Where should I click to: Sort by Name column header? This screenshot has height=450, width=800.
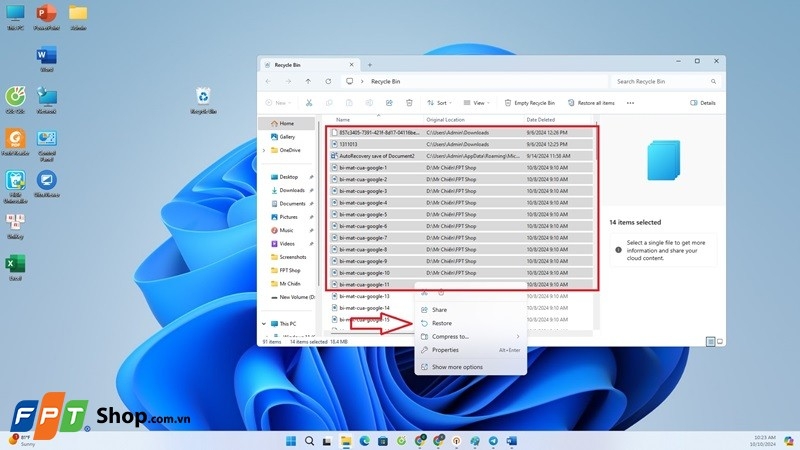[x=343, y=120]
